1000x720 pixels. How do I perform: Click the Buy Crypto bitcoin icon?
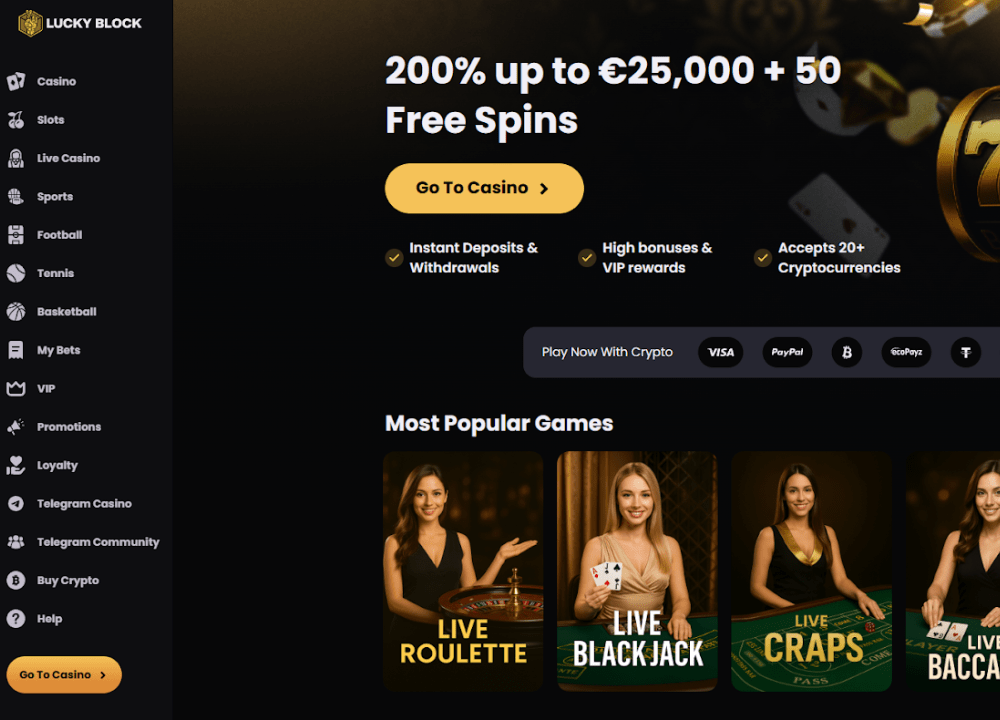coord(16,580)
